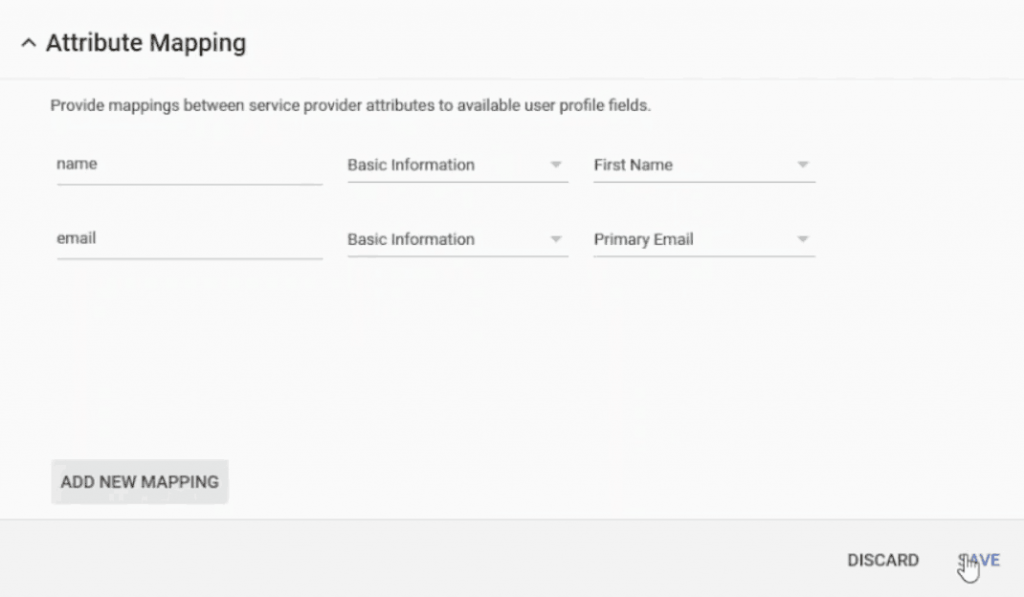This screenshot has height=597, width=1024.
Task: Open Basic Information dropdown in name row
Action: pos(457,165)
